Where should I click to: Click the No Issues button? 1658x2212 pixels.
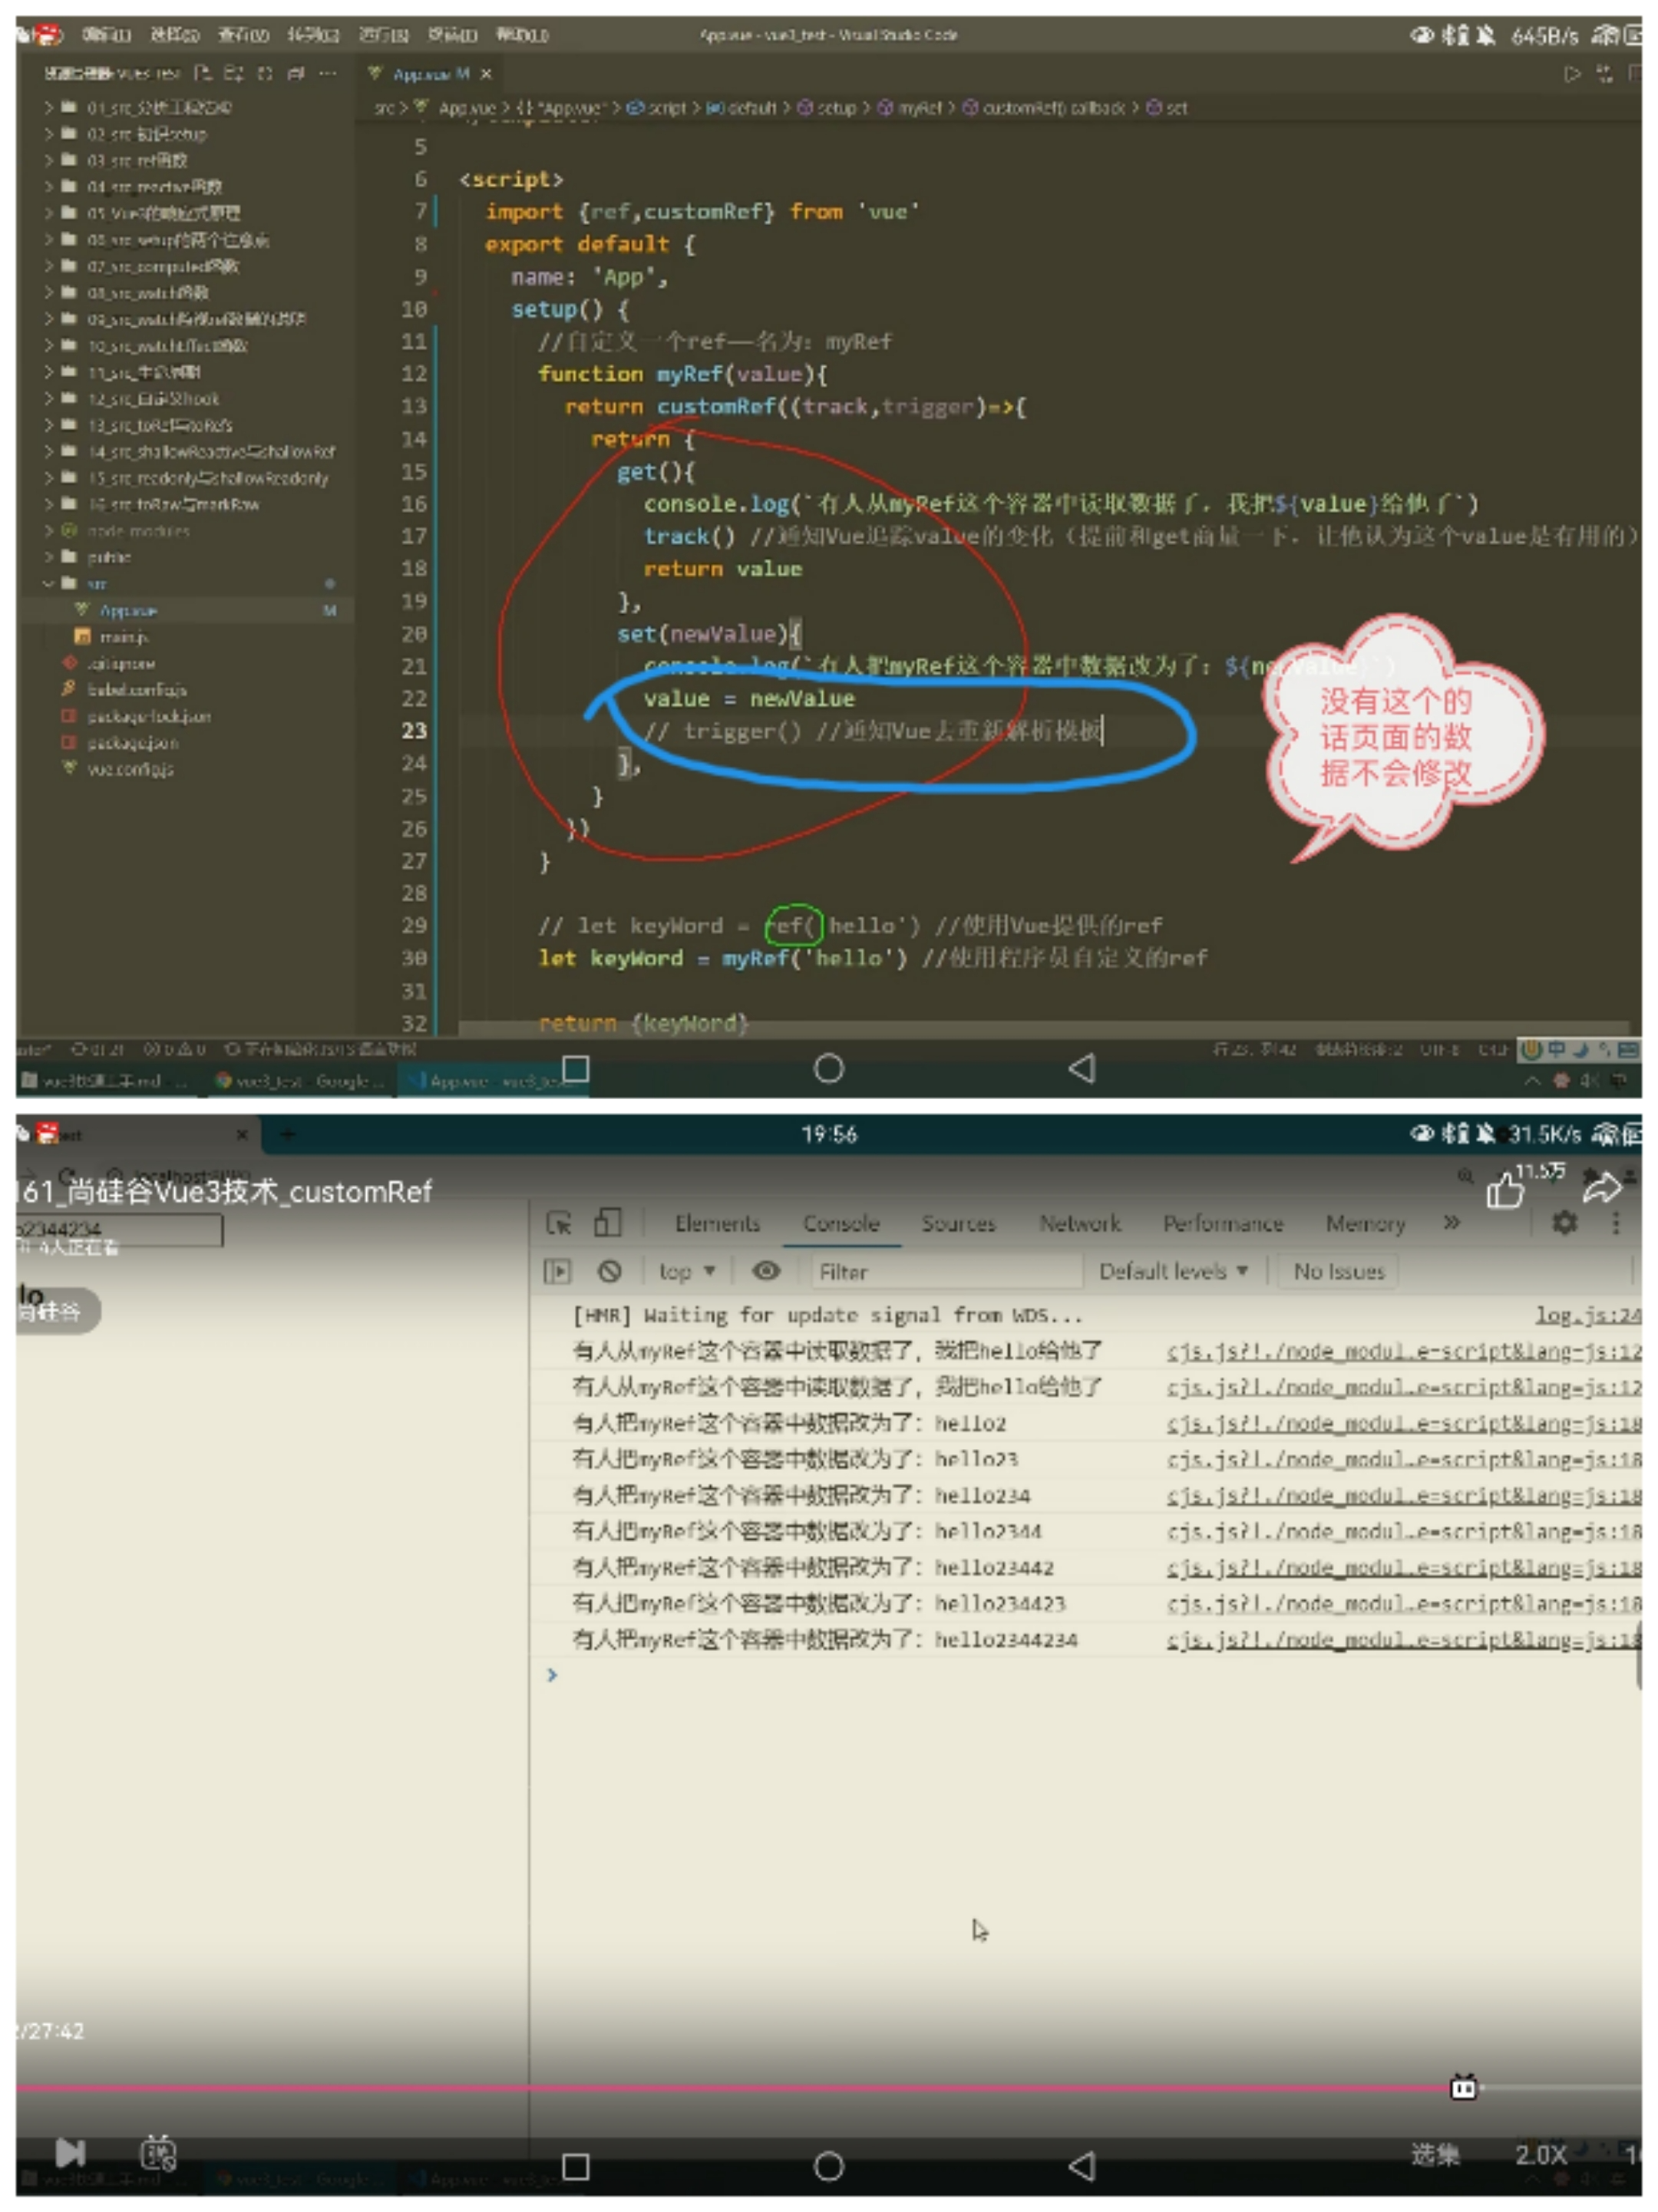coord(1338,1271)
